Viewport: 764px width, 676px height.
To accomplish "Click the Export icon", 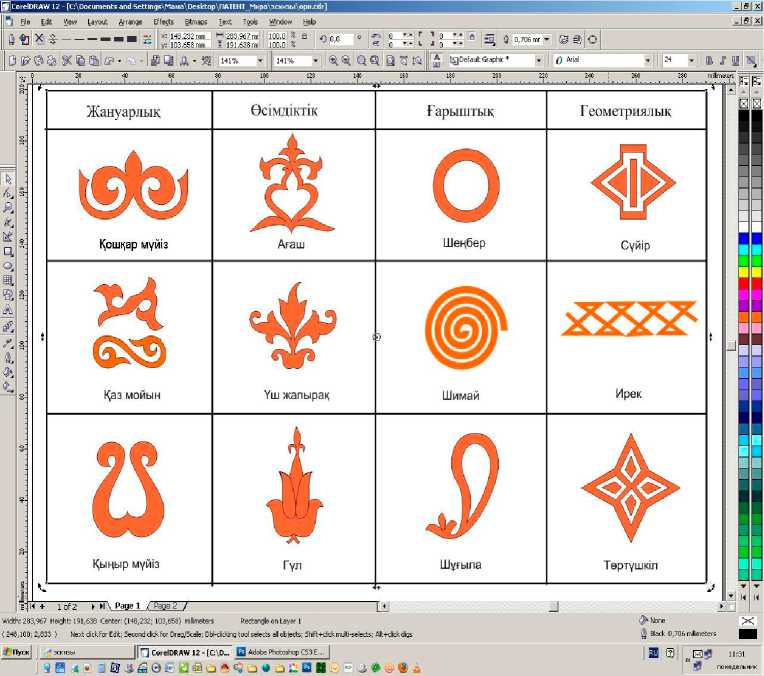I will point(169,61).
